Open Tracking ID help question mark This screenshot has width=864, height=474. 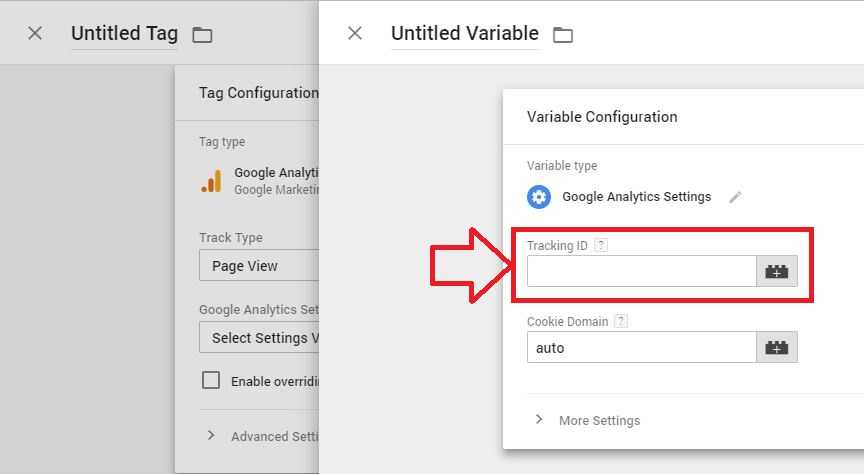click(602, 245)
